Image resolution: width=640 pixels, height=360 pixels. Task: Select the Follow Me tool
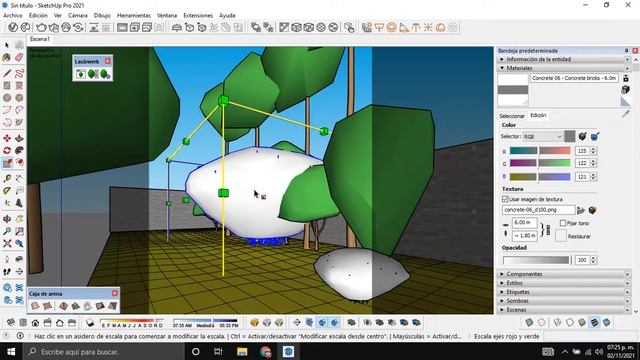tap(19, 151)
